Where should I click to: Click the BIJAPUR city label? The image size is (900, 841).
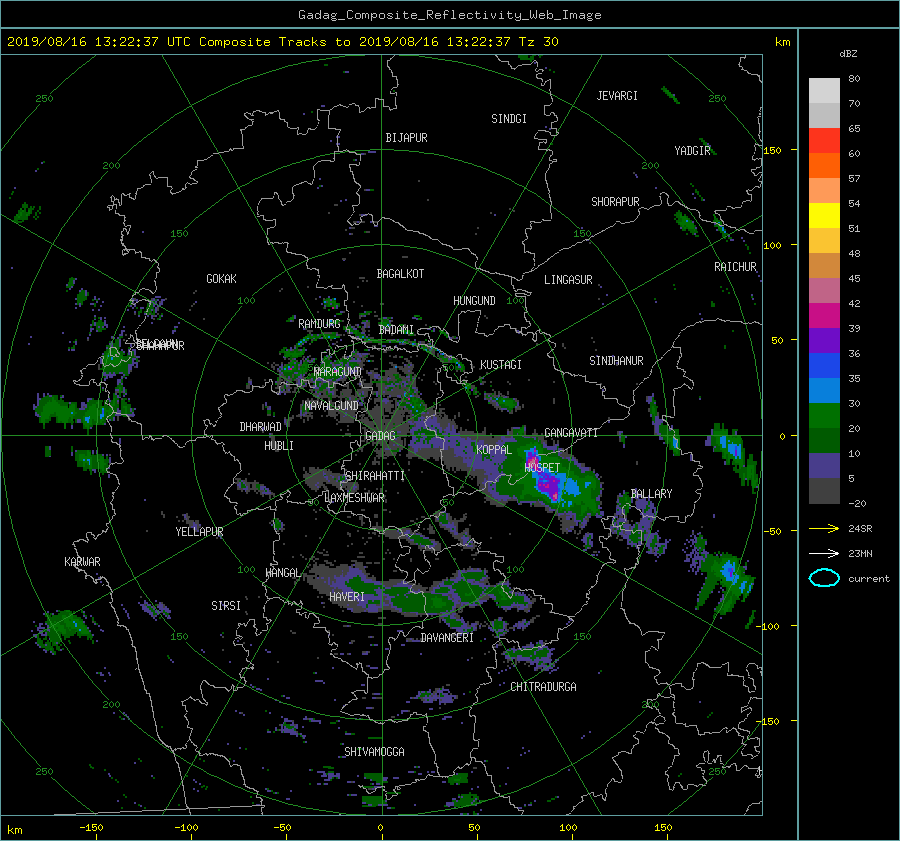pyautogui.click(x=406, y=138)
